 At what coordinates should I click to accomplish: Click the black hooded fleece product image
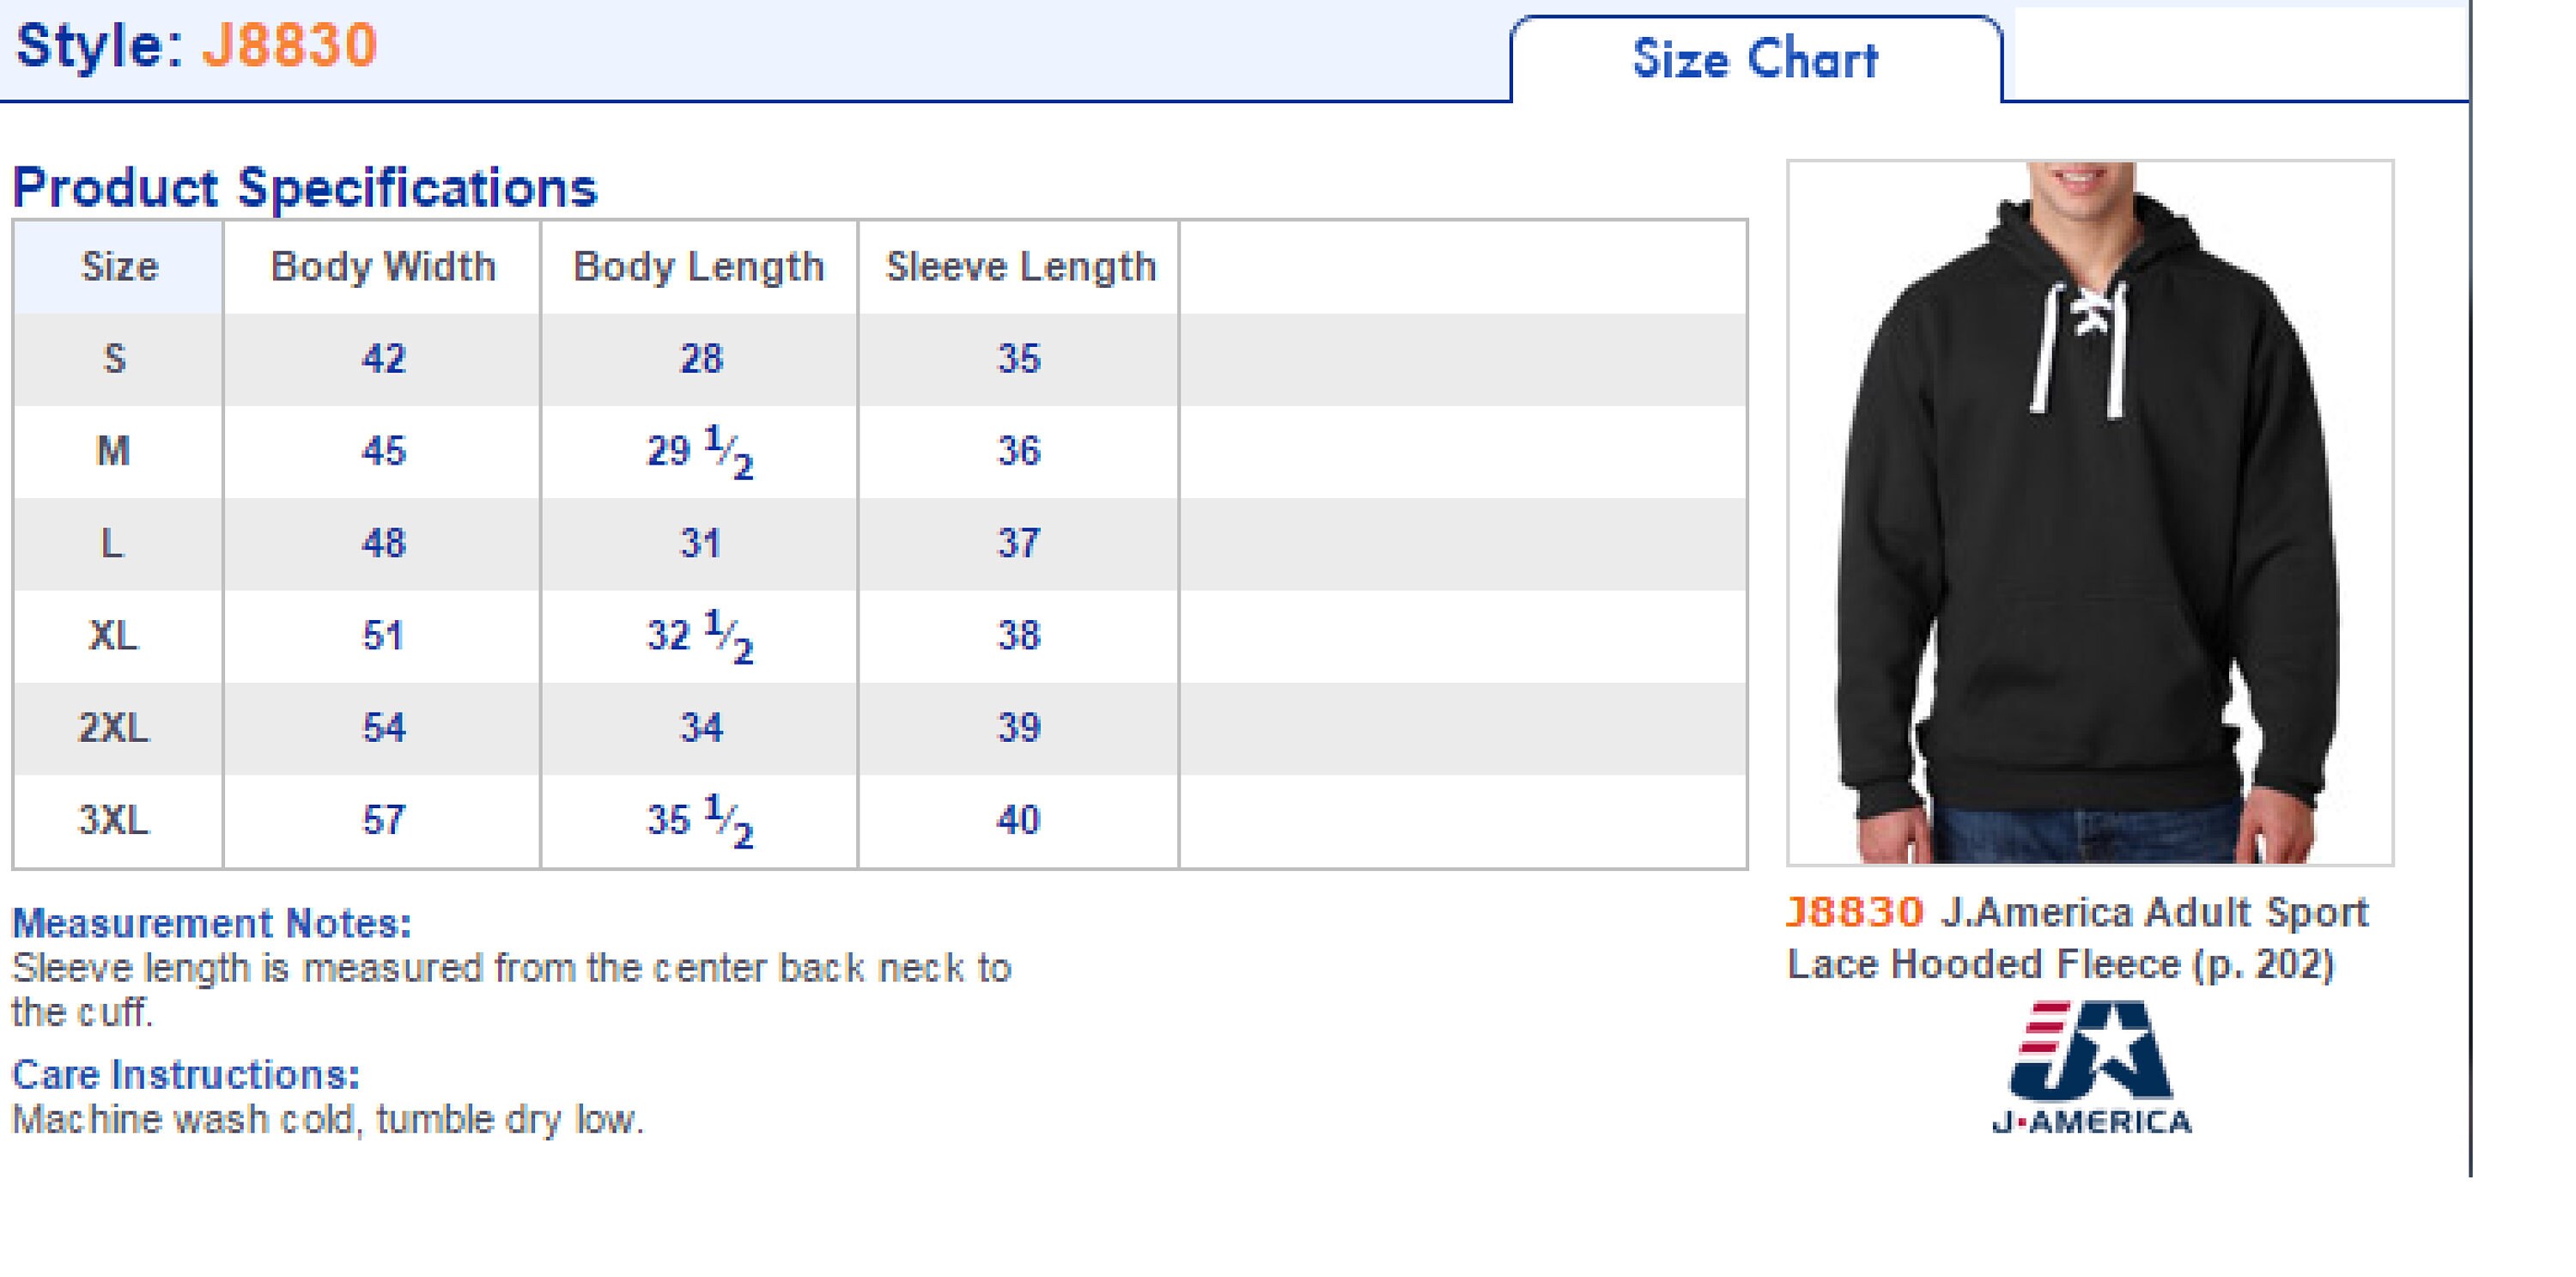click(2090, 512)
